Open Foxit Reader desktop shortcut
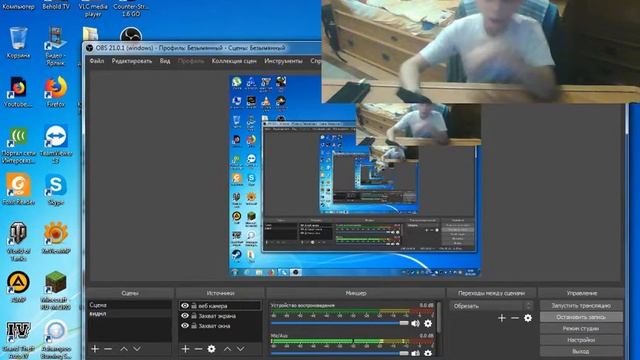Image resolution: width=640 pixels, height=360 pixels. pyautogui.click(x=18, y=189)
